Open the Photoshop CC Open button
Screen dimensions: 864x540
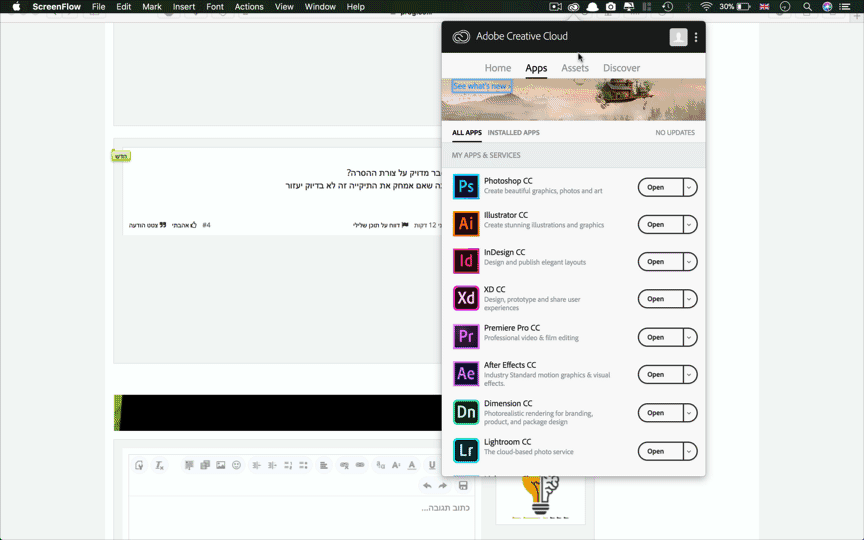click(660, 187)
